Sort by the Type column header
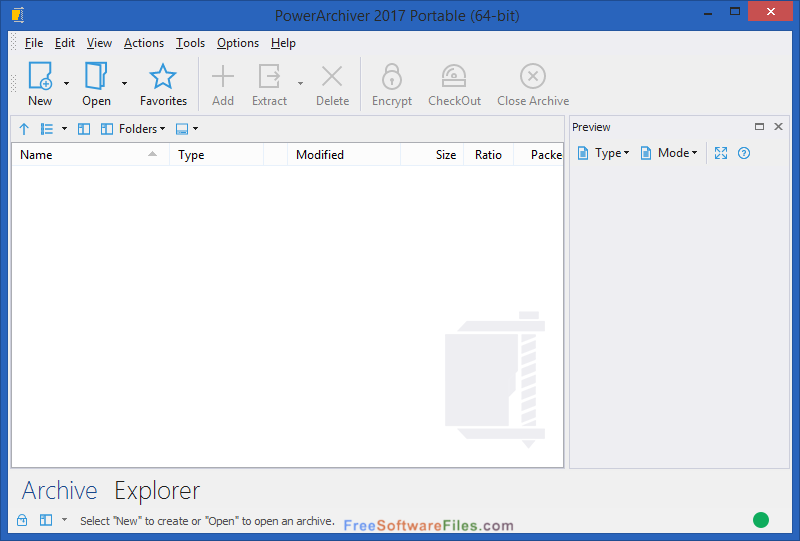This screenshot has width=800, height=541. 216,155
